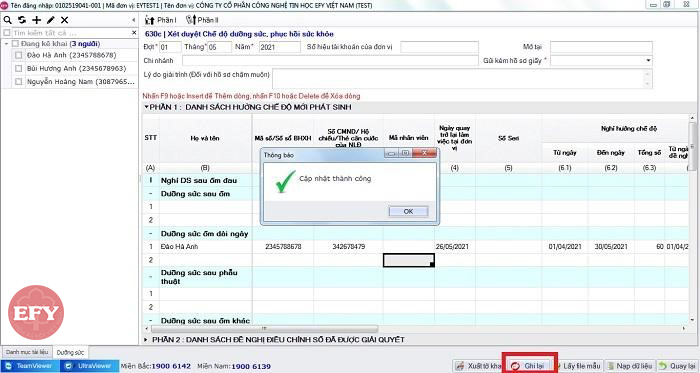Click the Chi nhánh input field
The width and height of the screenshot is (700, 373).
coord(330,60)
